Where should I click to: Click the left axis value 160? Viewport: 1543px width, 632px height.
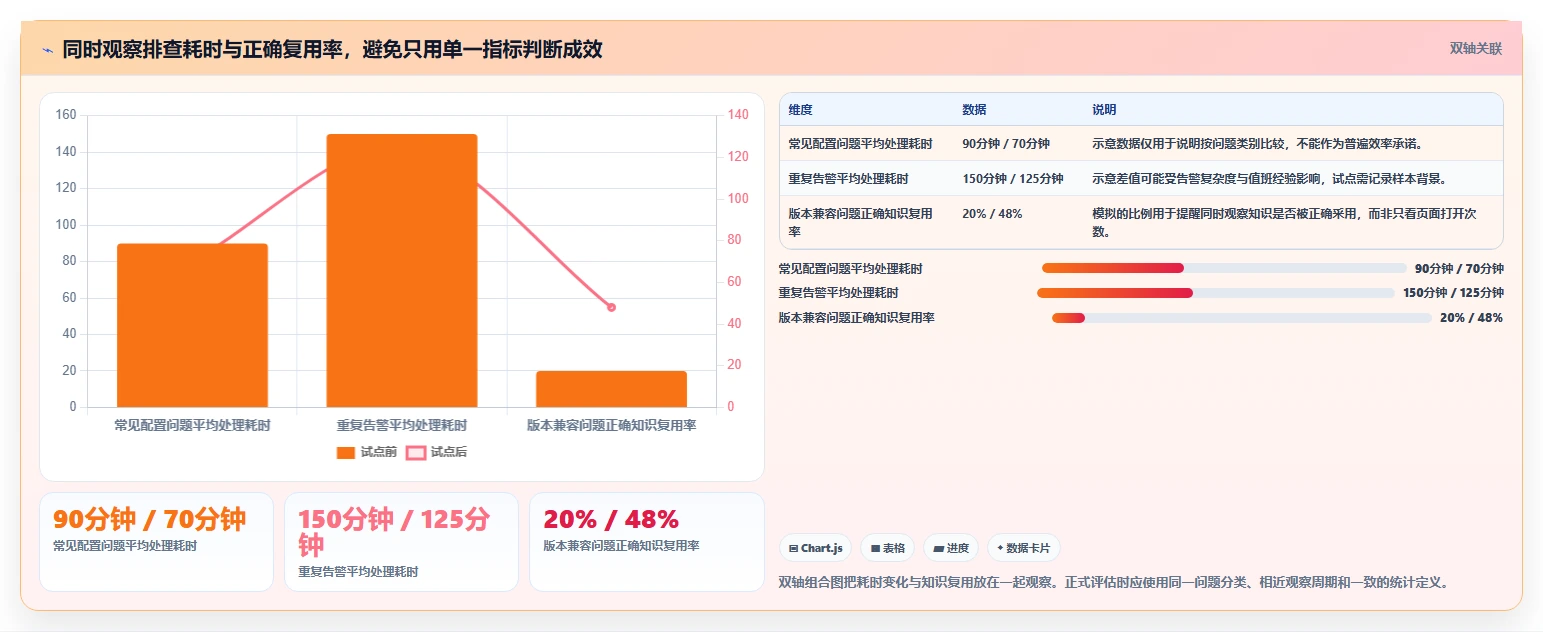pos(66,115)
